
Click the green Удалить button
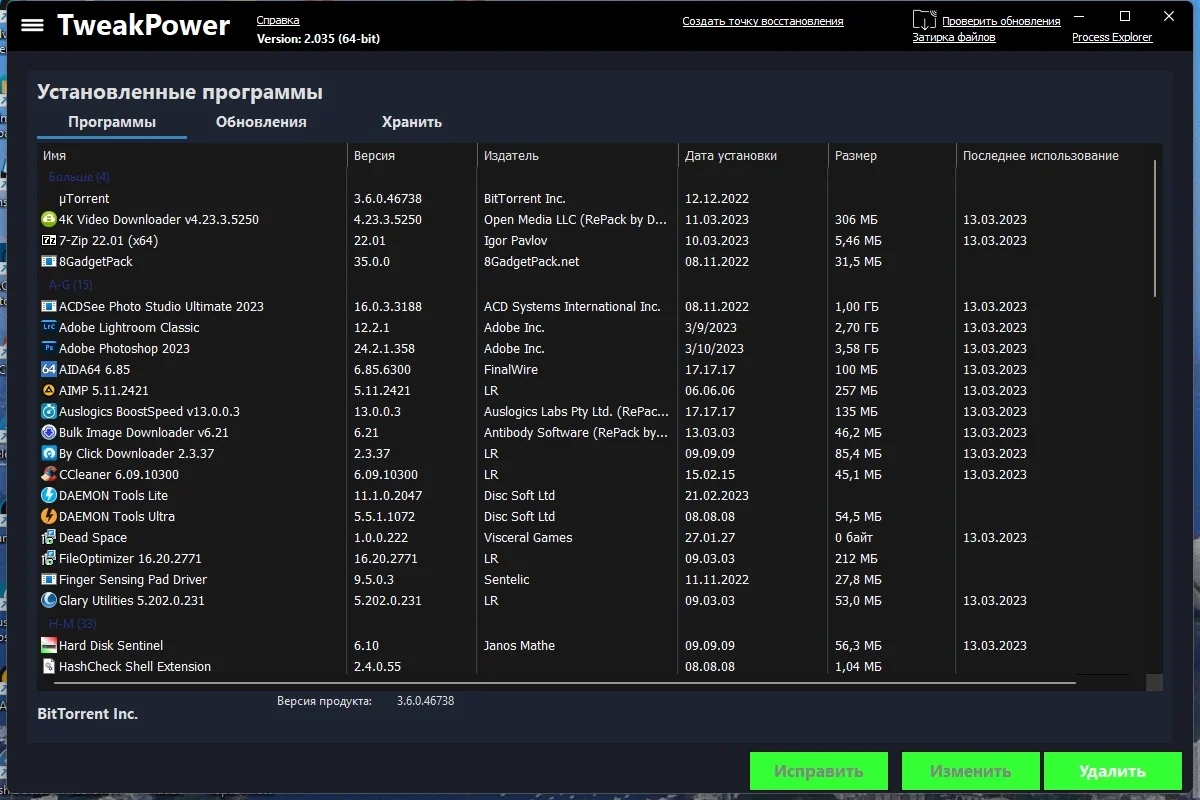[1113, 771]
